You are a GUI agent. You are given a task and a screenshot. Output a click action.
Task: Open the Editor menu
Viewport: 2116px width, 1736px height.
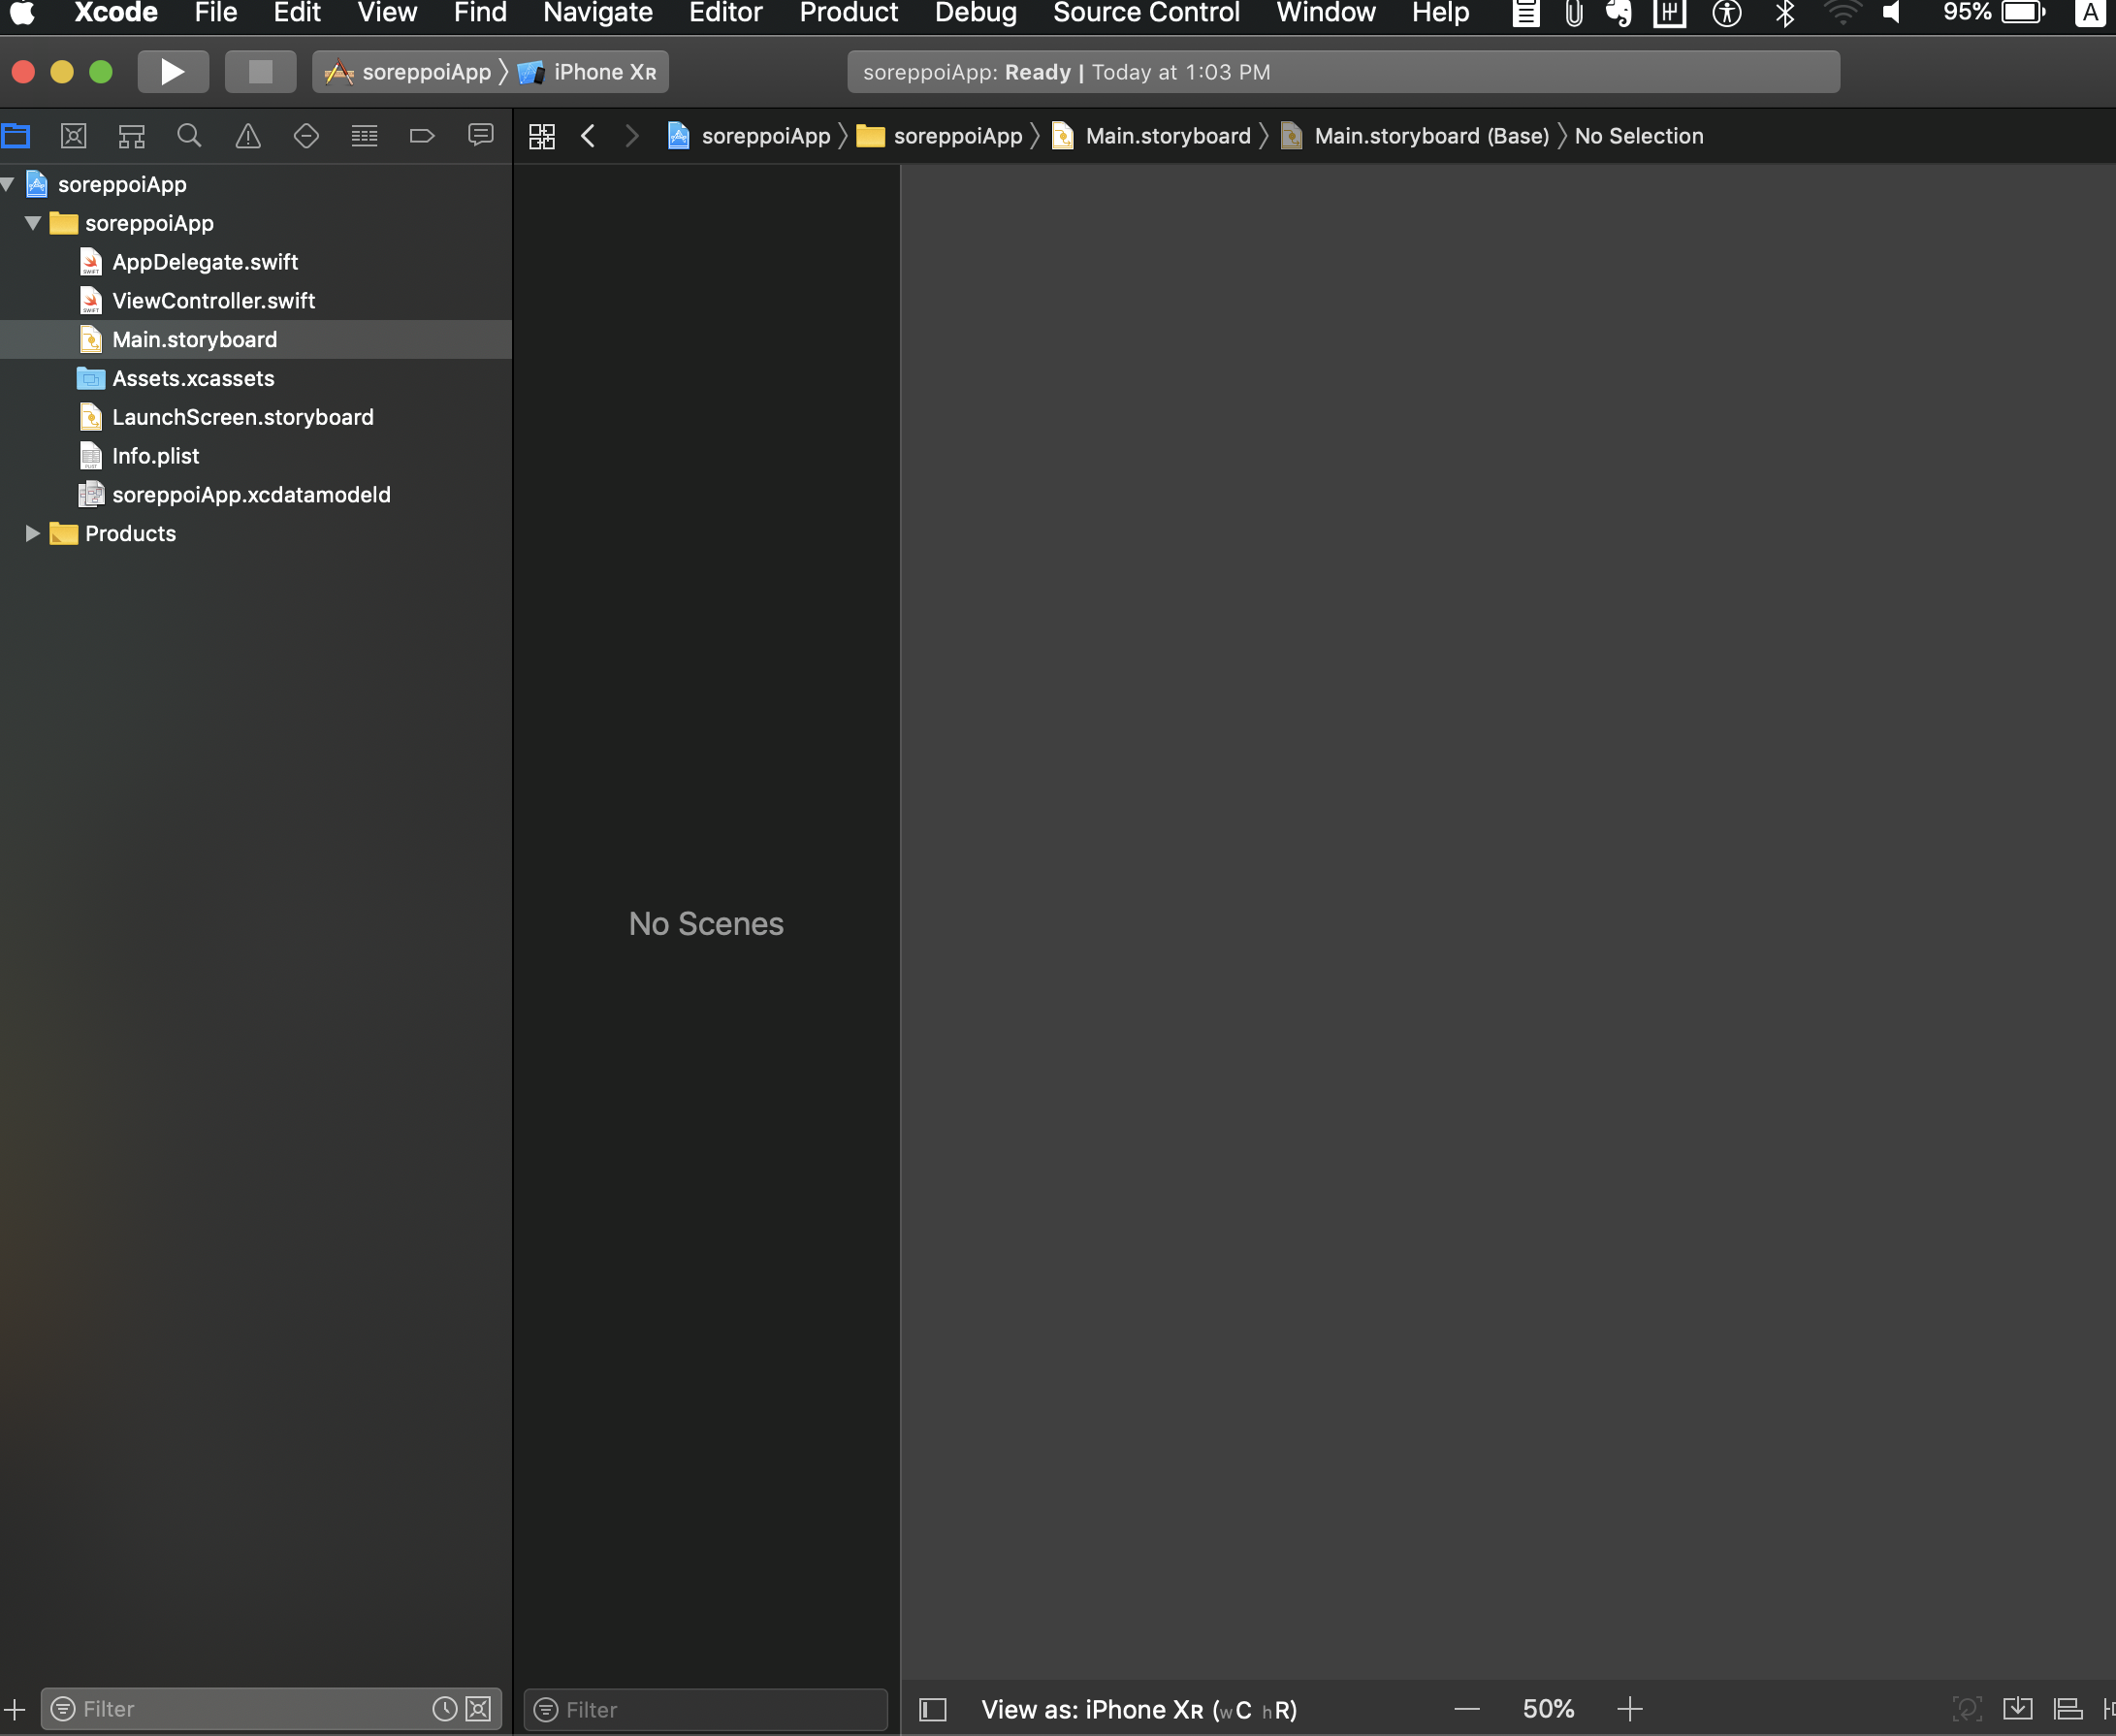point(725,13)
